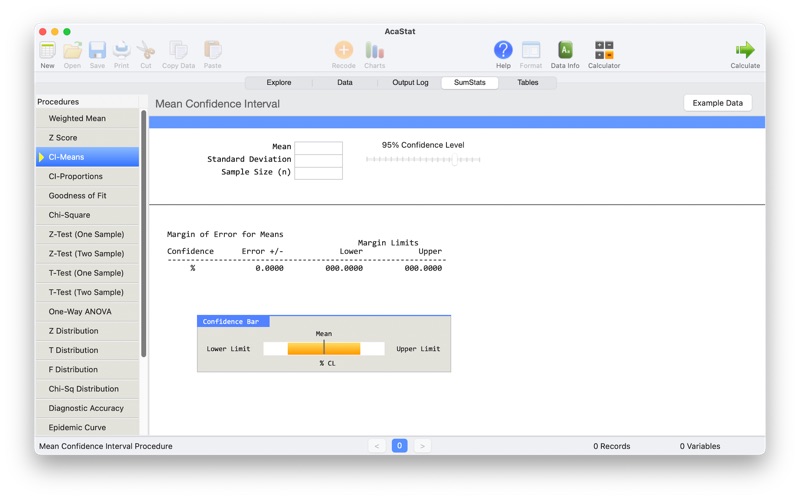Click the 'Mean Confidence Interval' title
800x500 pixels.
point(217,104)
